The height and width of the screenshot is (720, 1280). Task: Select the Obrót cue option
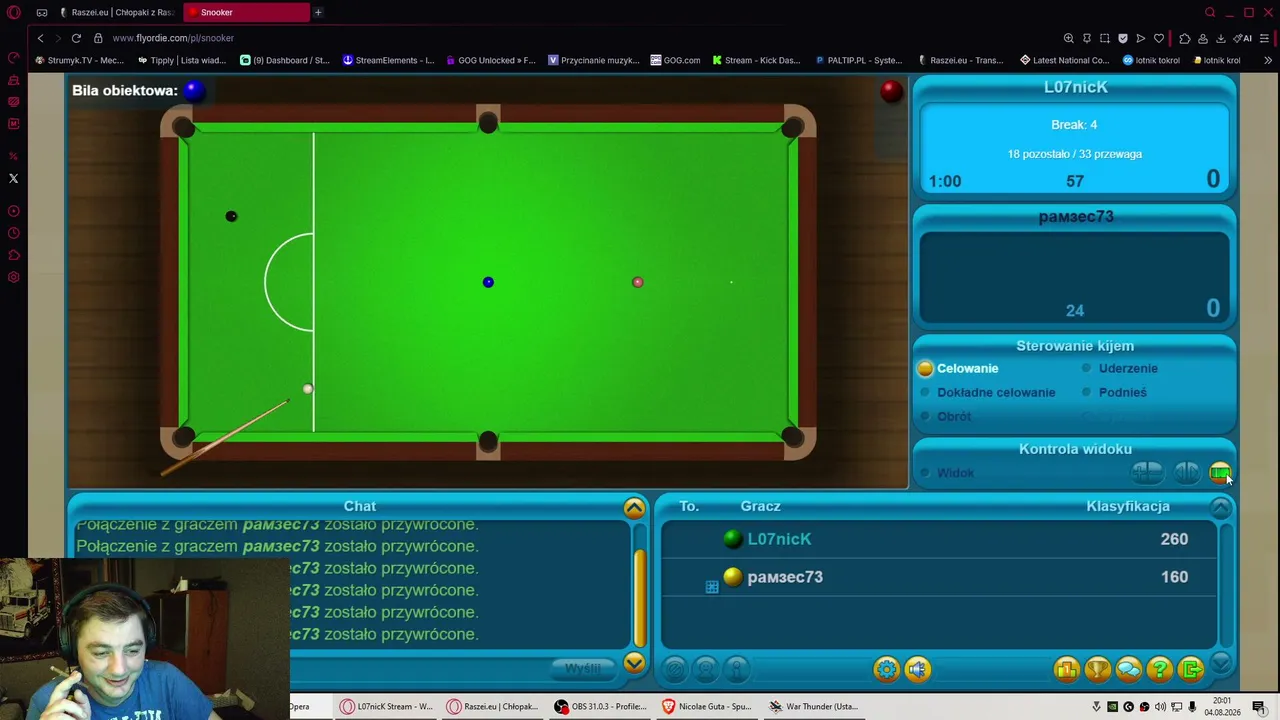point(946,416)
